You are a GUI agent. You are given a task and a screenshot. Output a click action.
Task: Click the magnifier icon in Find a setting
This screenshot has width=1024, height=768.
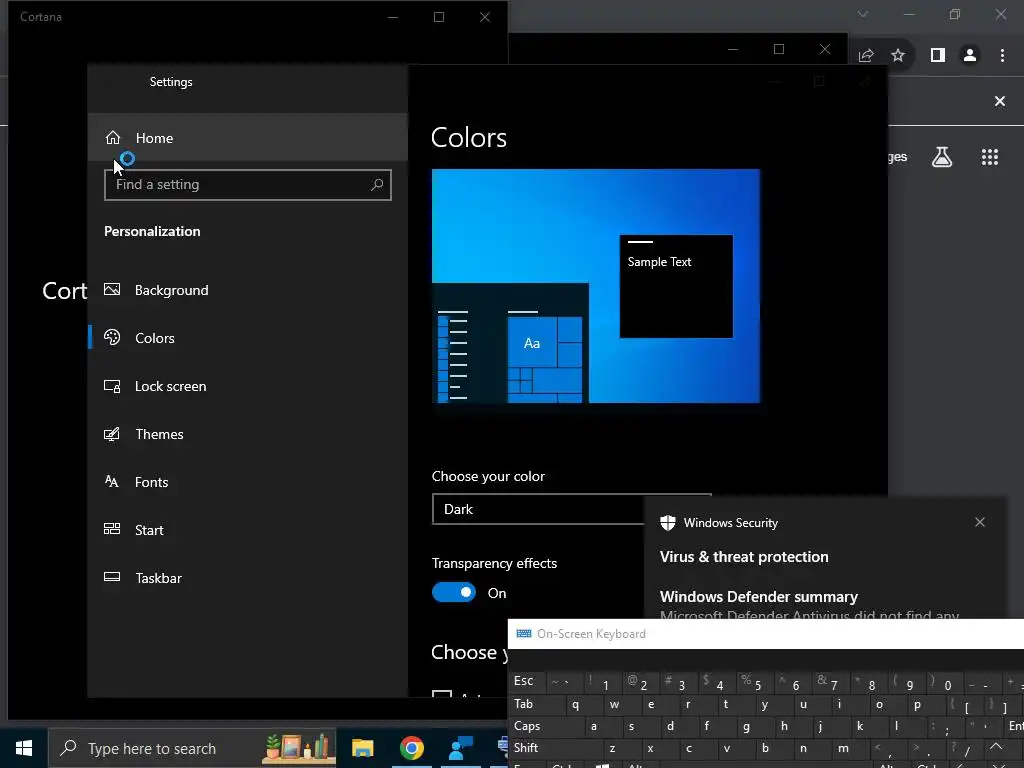tap(377, 185)
